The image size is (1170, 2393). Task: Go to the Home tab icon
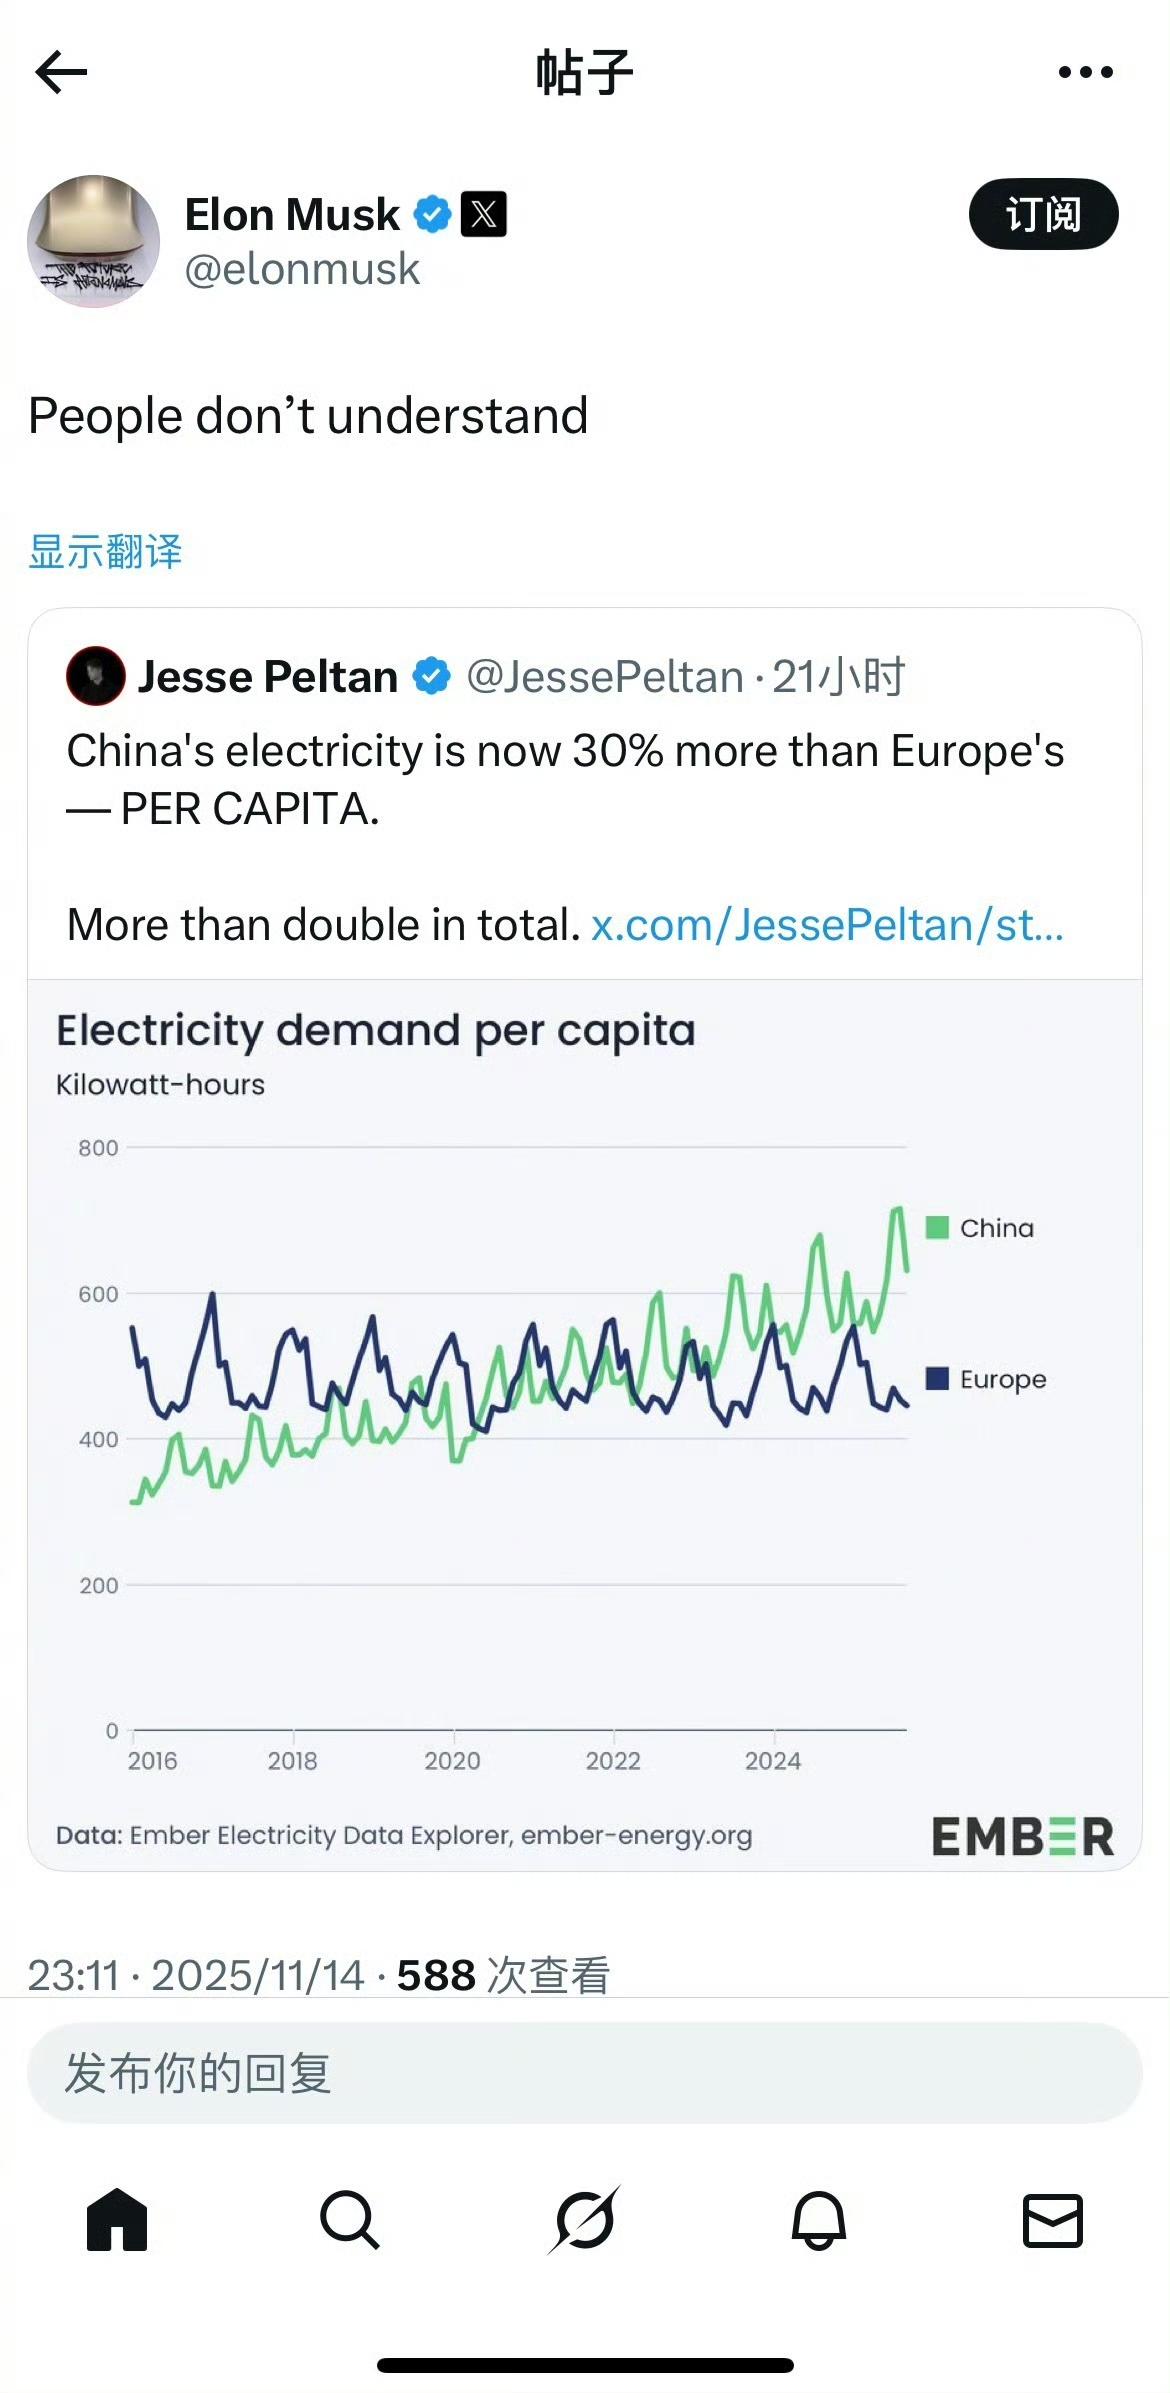tap(117, 2220)
